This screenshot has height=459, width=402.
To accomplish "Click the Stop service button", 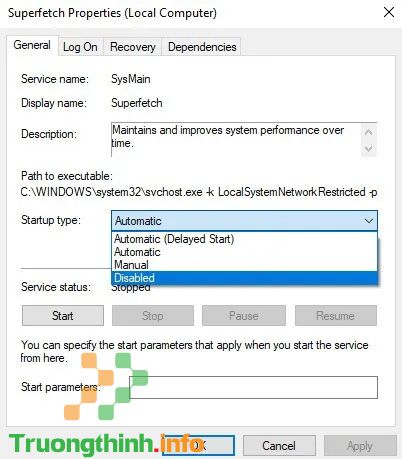I will (153, 315).
